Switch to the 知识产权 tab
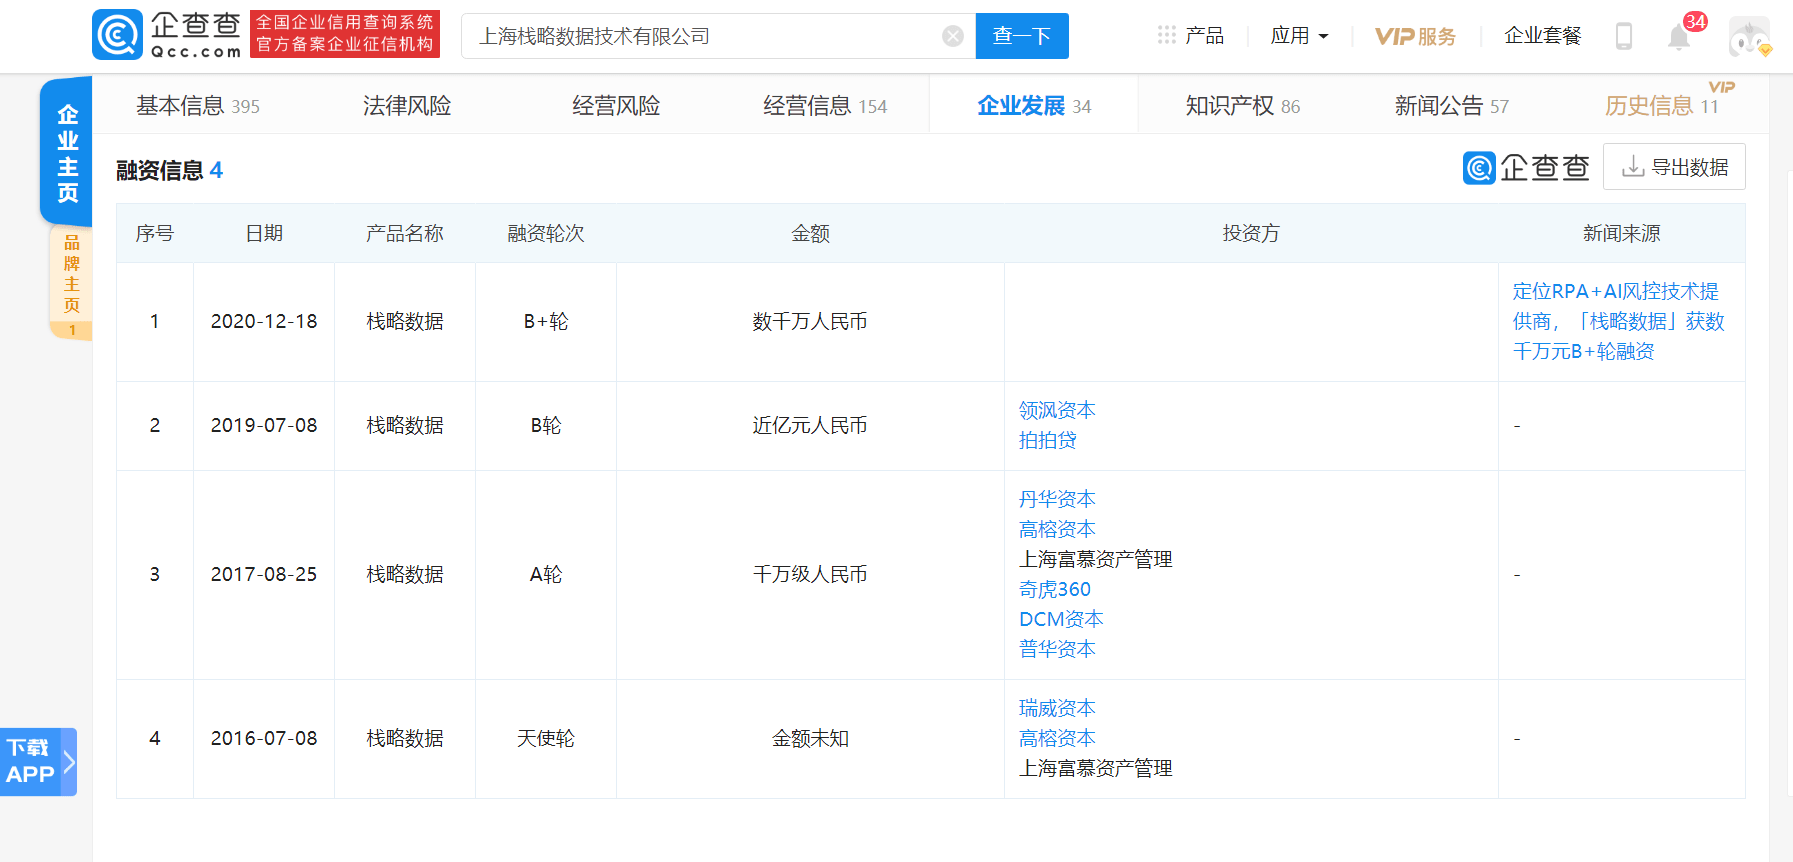Screen dimensions: 1793x862 [1243, 105]
